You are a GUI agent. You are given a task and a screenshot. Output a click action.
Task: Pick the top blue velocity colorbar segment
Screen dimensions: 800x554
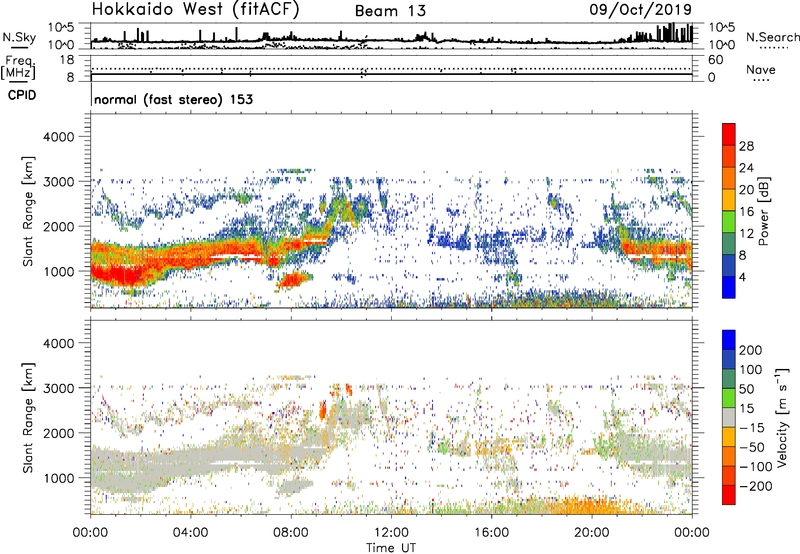tap(729, 340)
